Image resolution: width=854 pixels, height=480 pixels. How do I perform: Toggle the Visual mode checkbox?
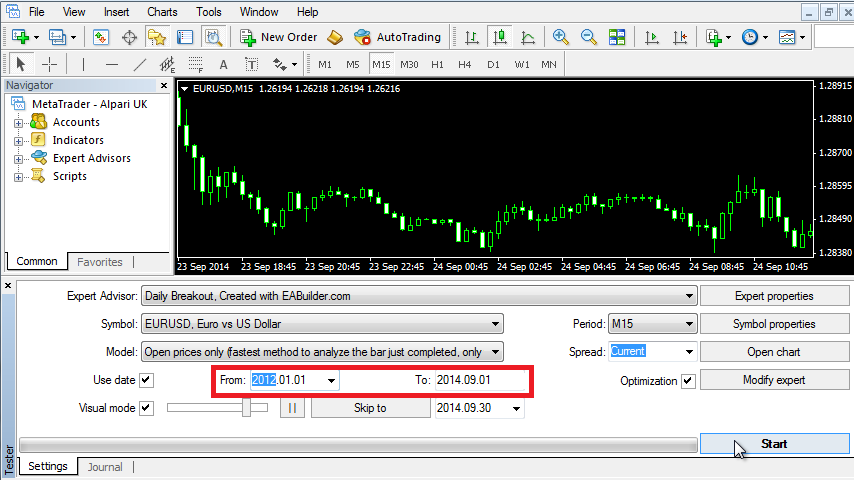click(x=147, y=408)
